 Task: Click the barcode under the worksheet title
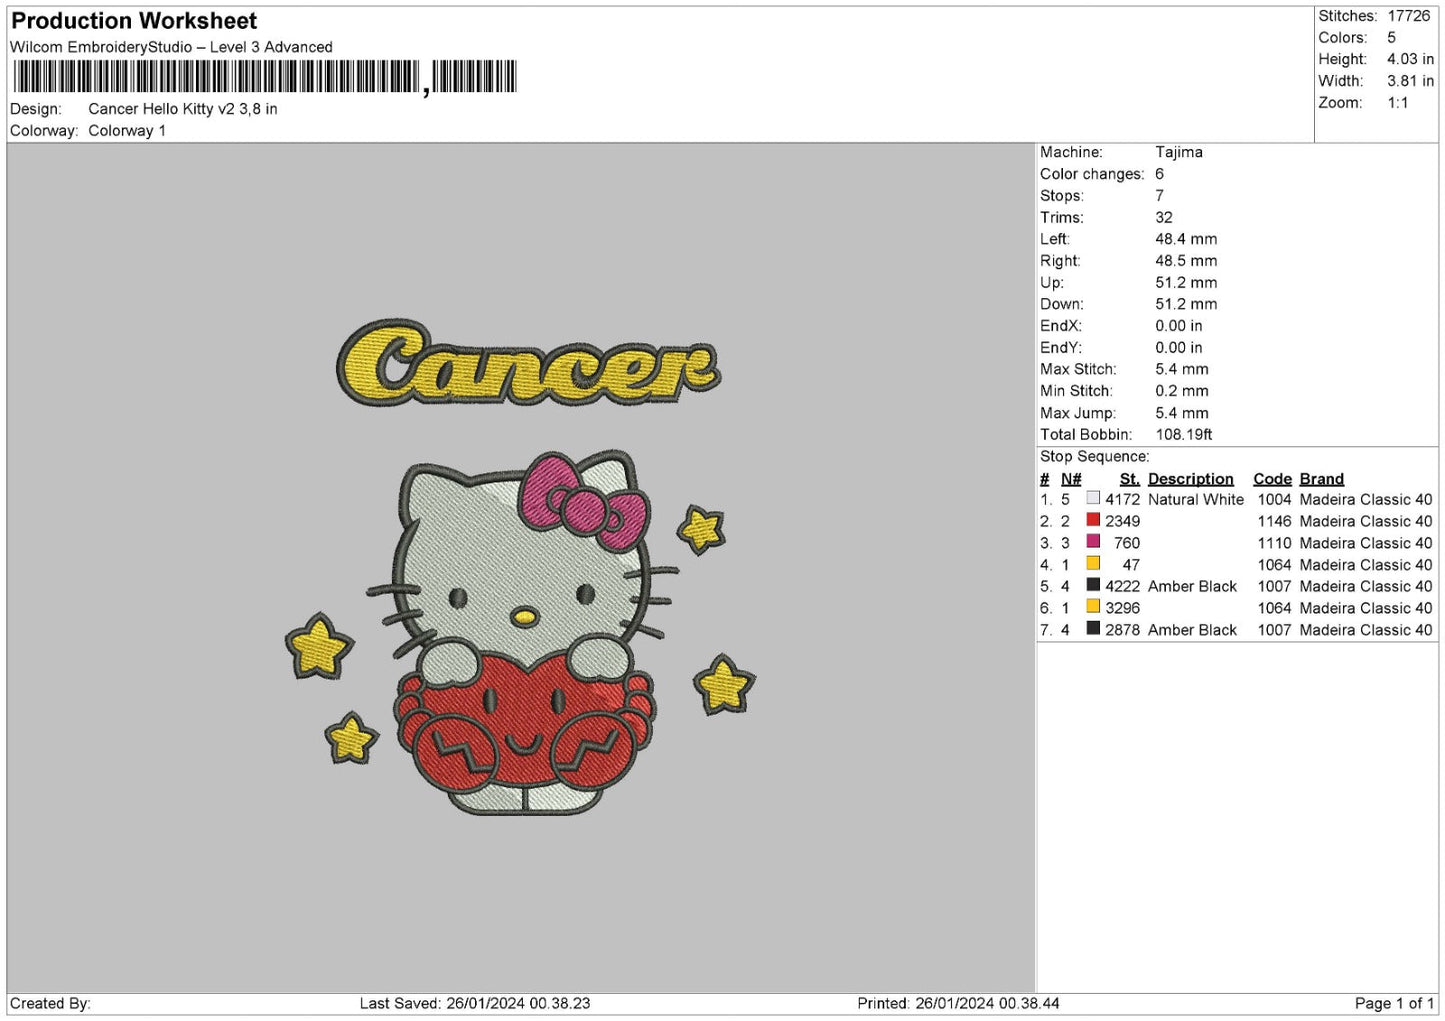click(265, 77)
